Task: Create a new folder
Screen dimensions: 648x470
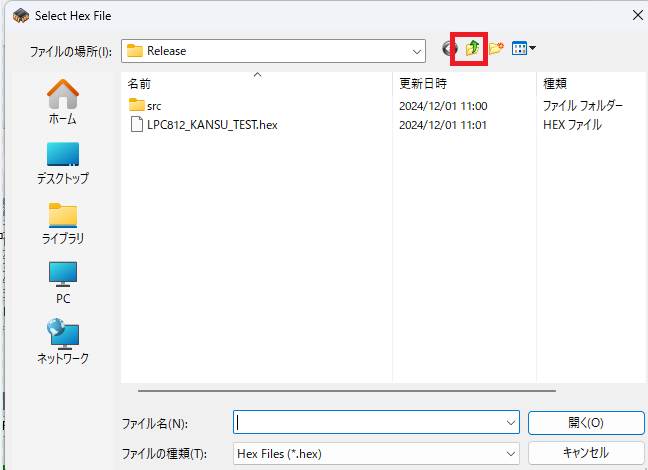Action: (496, 48)
